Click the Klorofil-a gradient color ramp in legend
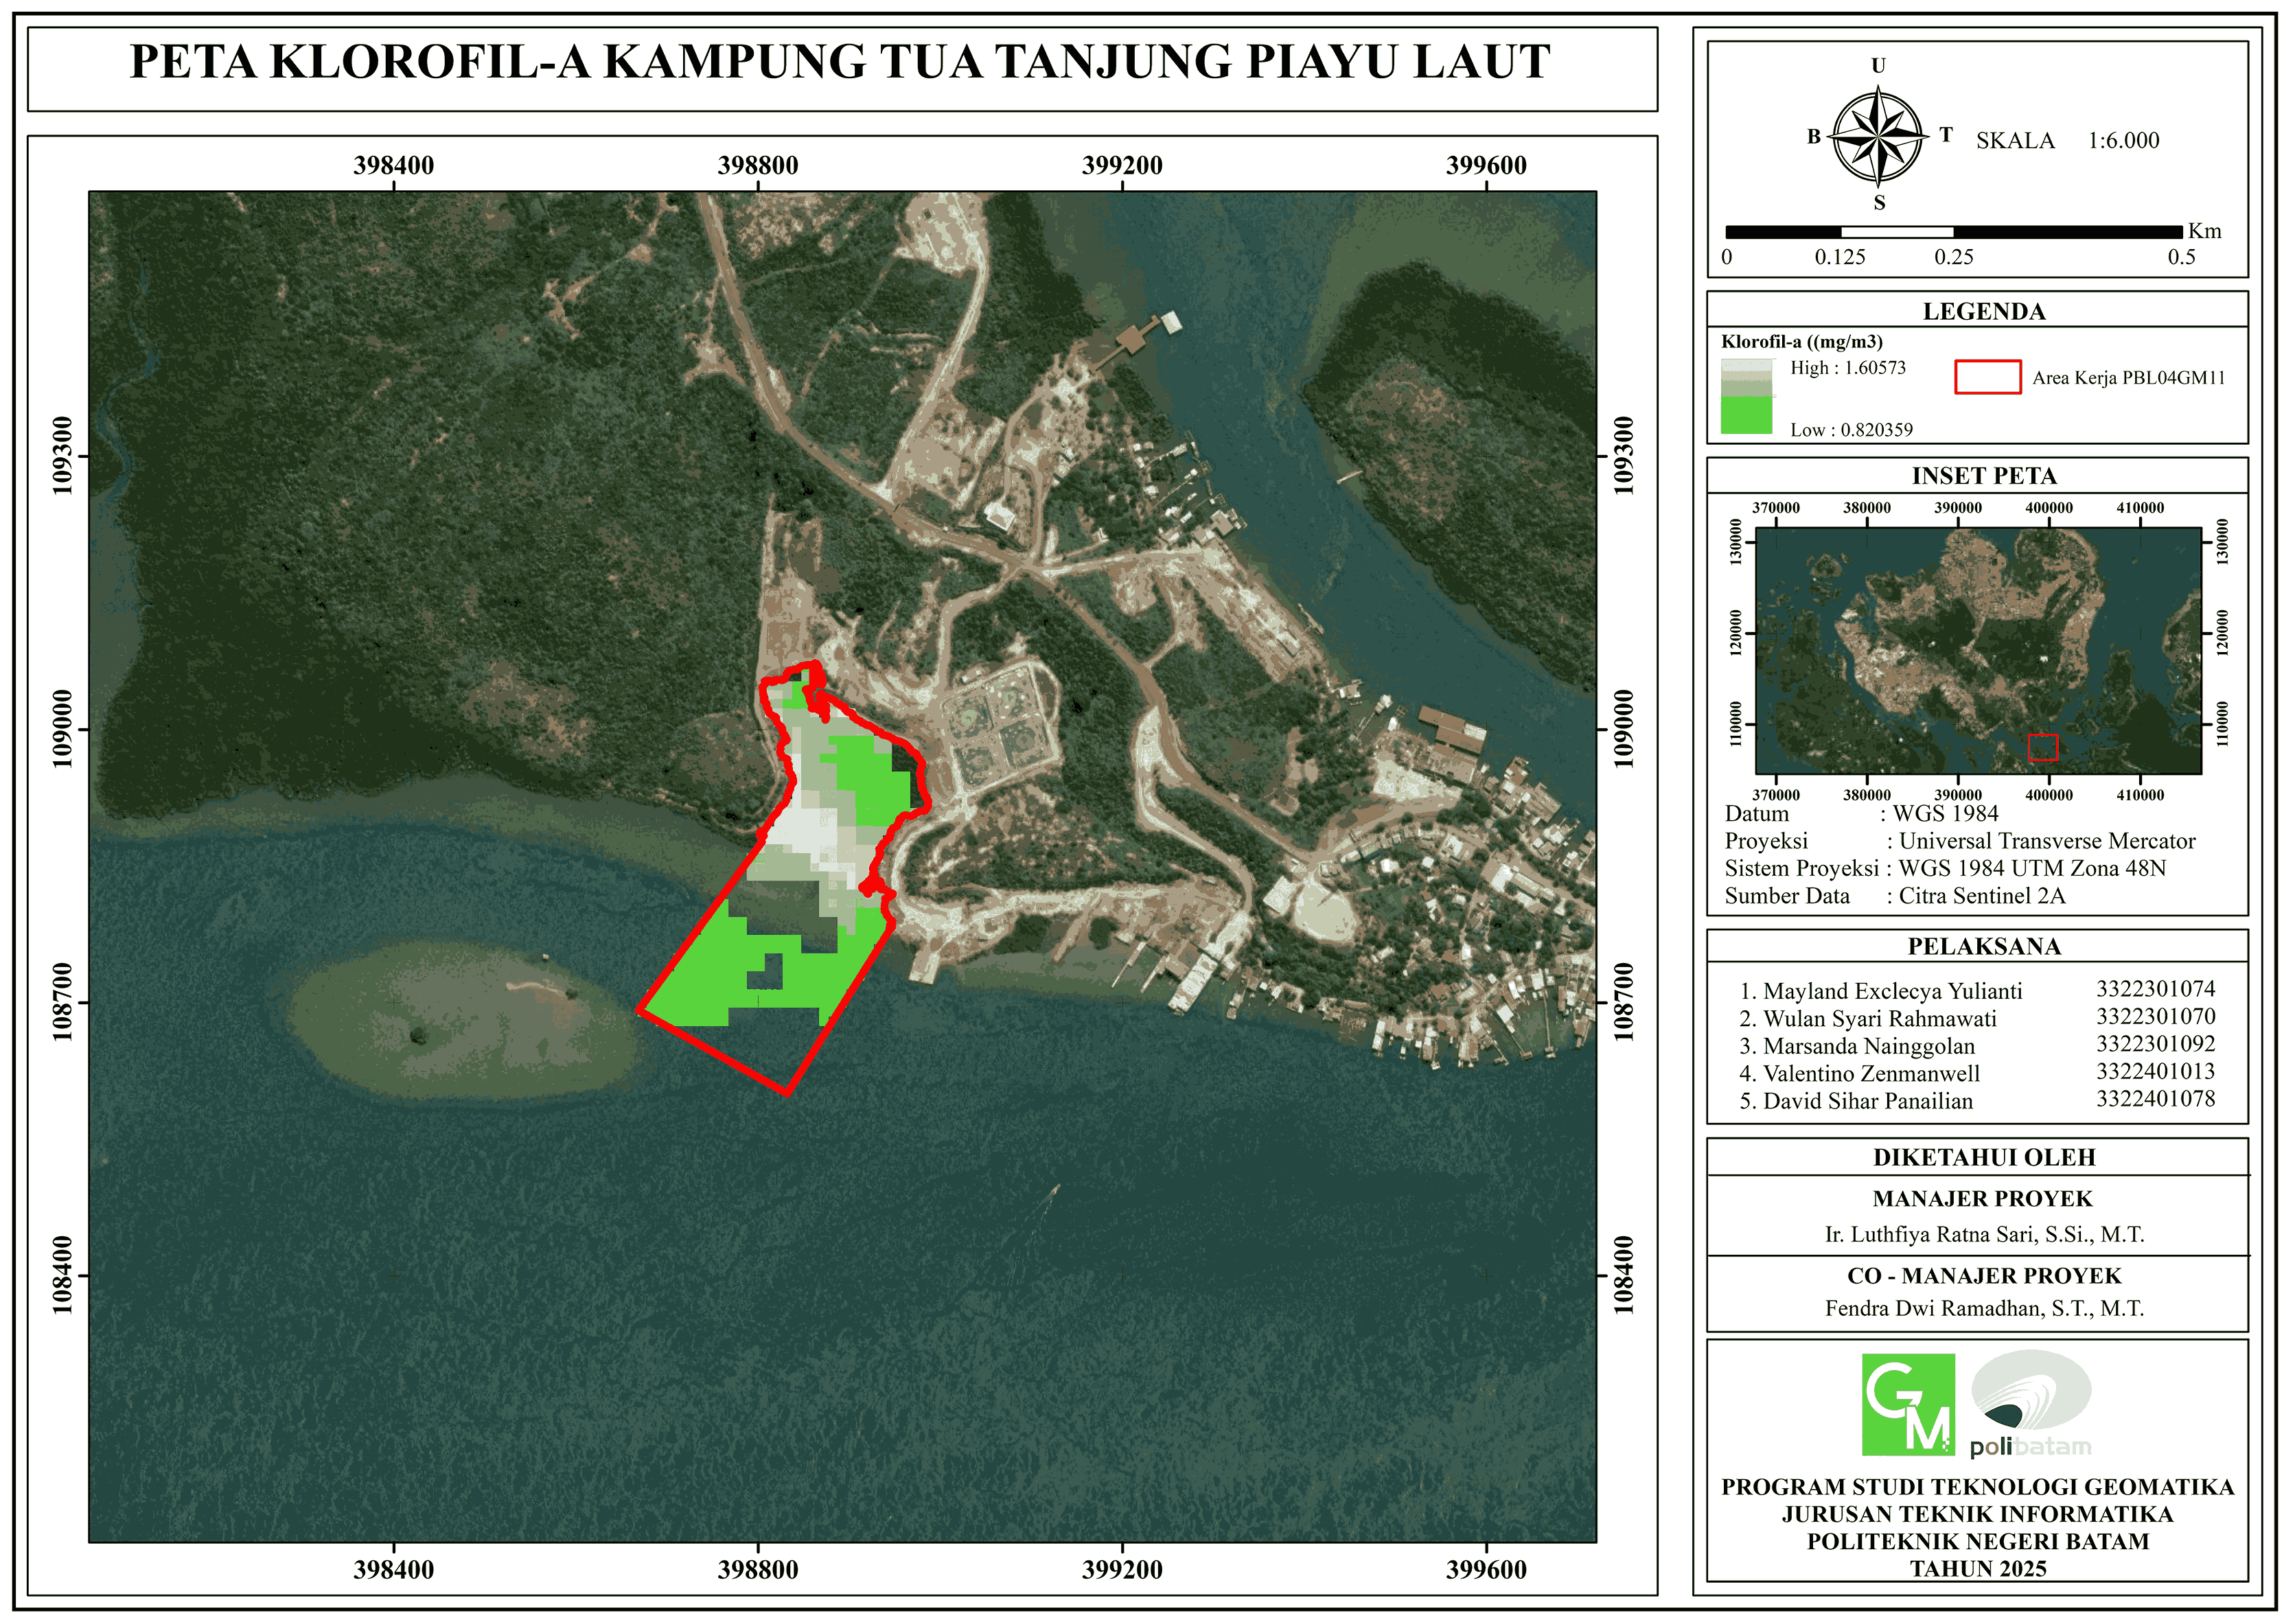Screen dimensions: 2295x1624 1746,396
